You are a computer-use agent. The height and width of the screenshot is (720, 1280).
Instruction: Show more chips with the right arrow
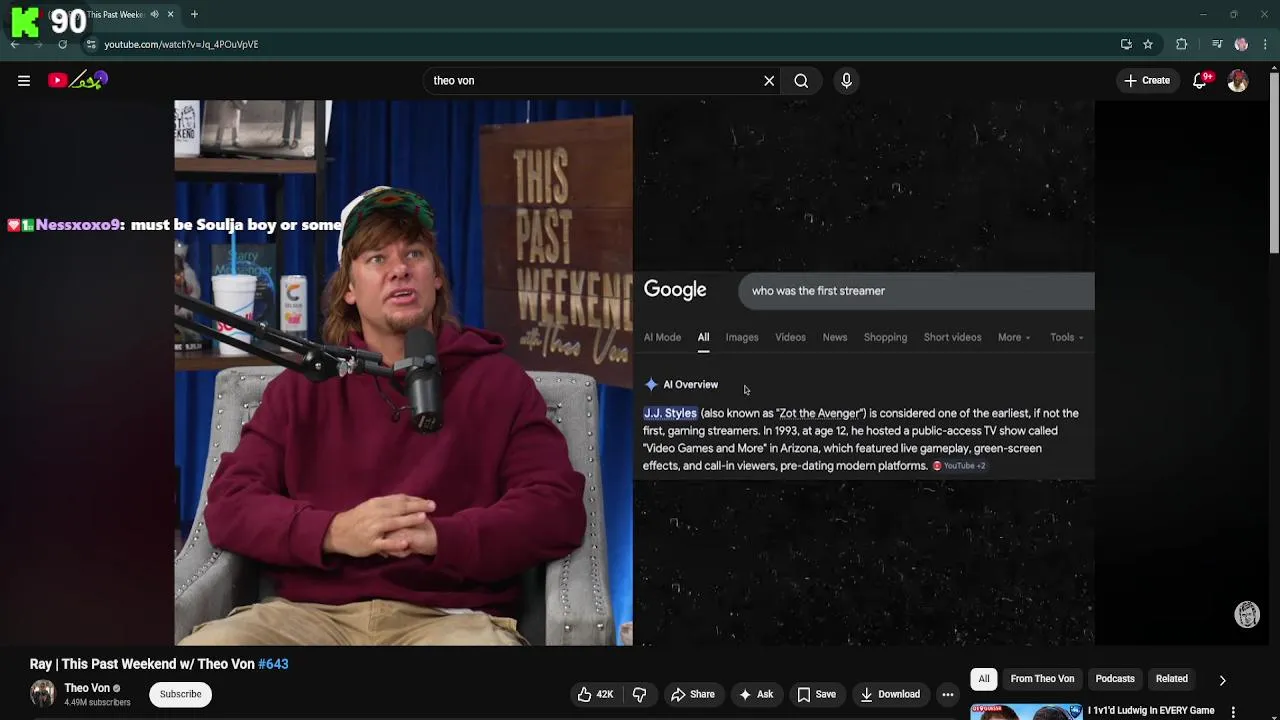pyautogui.click(x=1222, y=680)
